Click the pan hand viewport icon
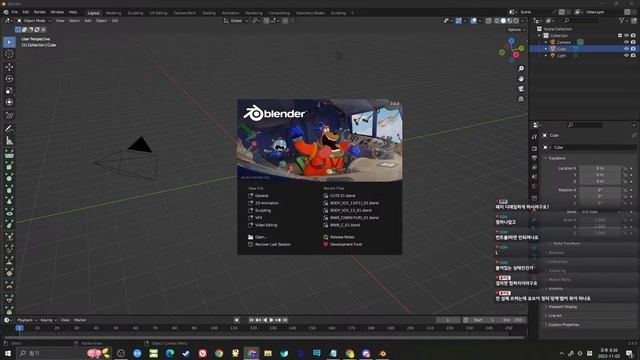Viewport: 640px width, 360px height. (521, 79)
